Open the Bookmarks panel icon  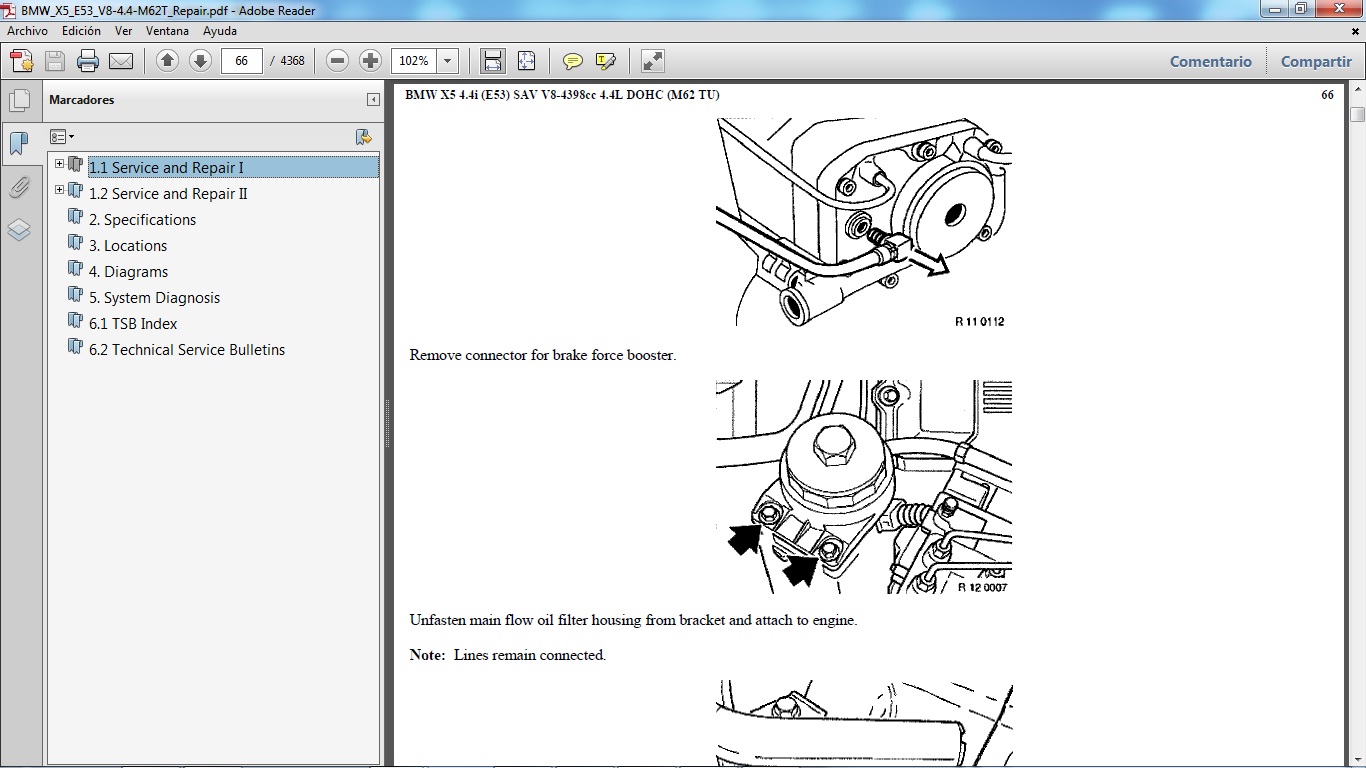tap(19, 143)
